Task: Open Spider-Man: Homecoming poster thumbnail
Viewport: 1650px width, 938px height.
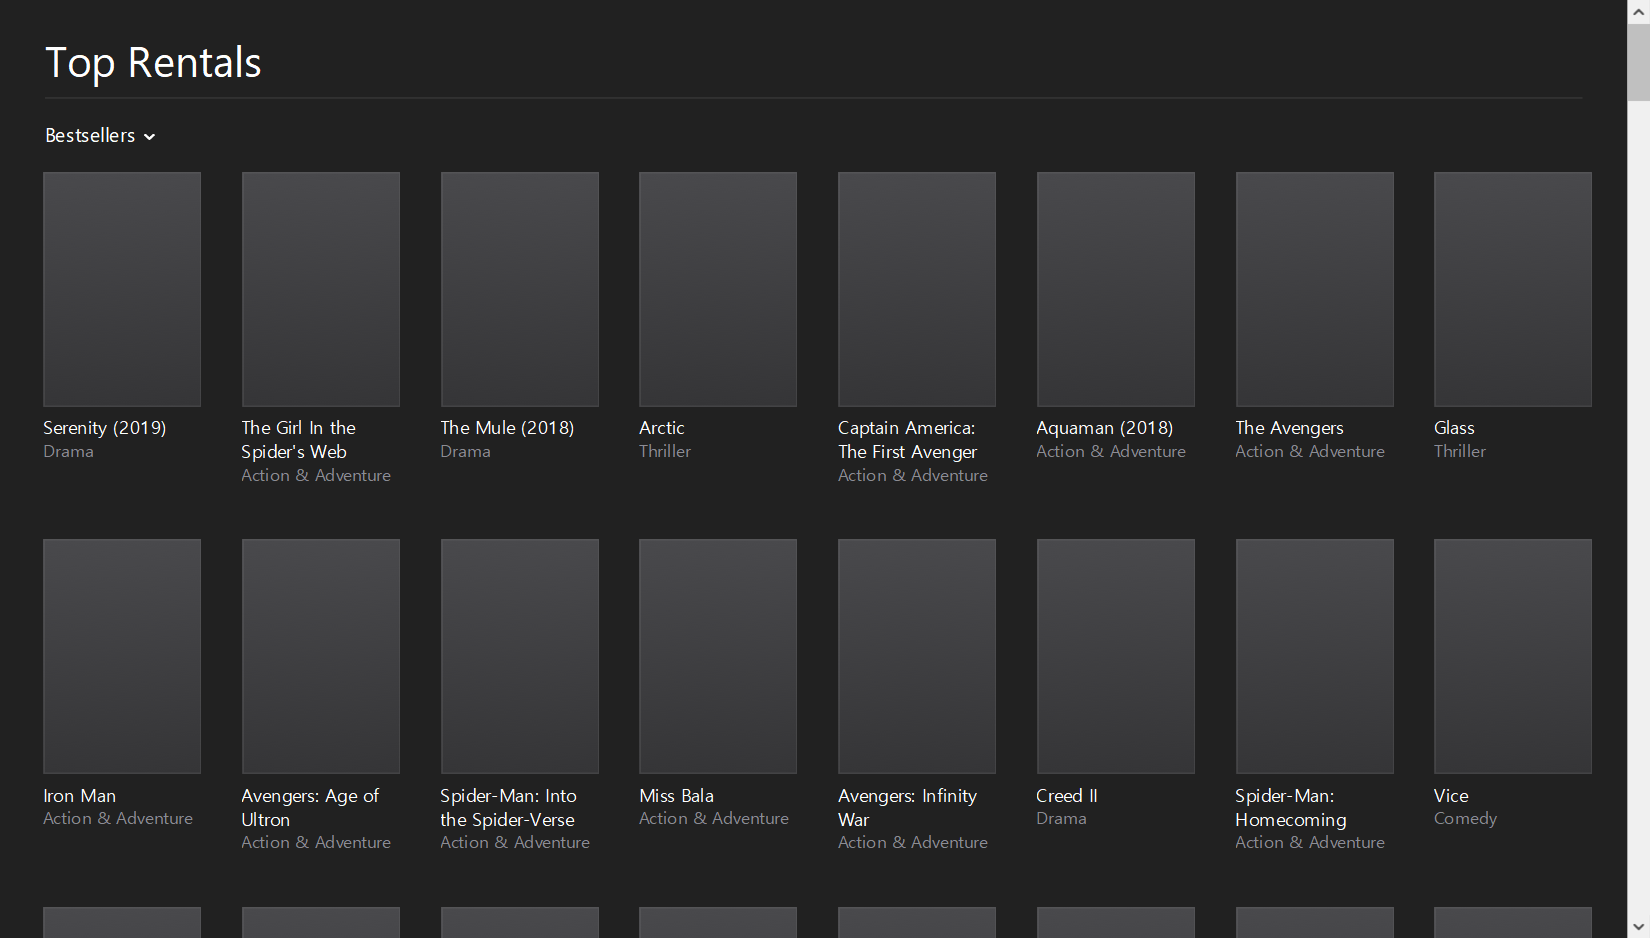Action: pyautogui.click(x=1315, y=656)
